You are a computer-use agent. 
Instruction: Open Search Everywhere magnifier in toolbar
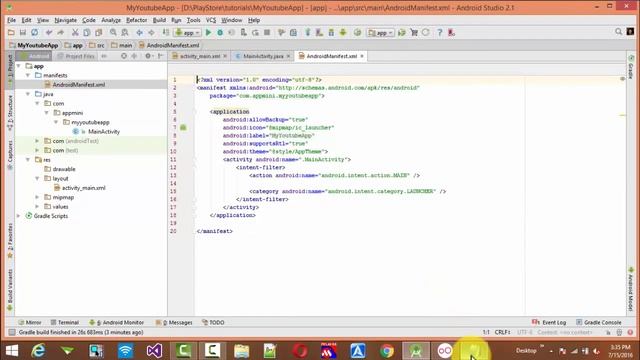(618, 31)
